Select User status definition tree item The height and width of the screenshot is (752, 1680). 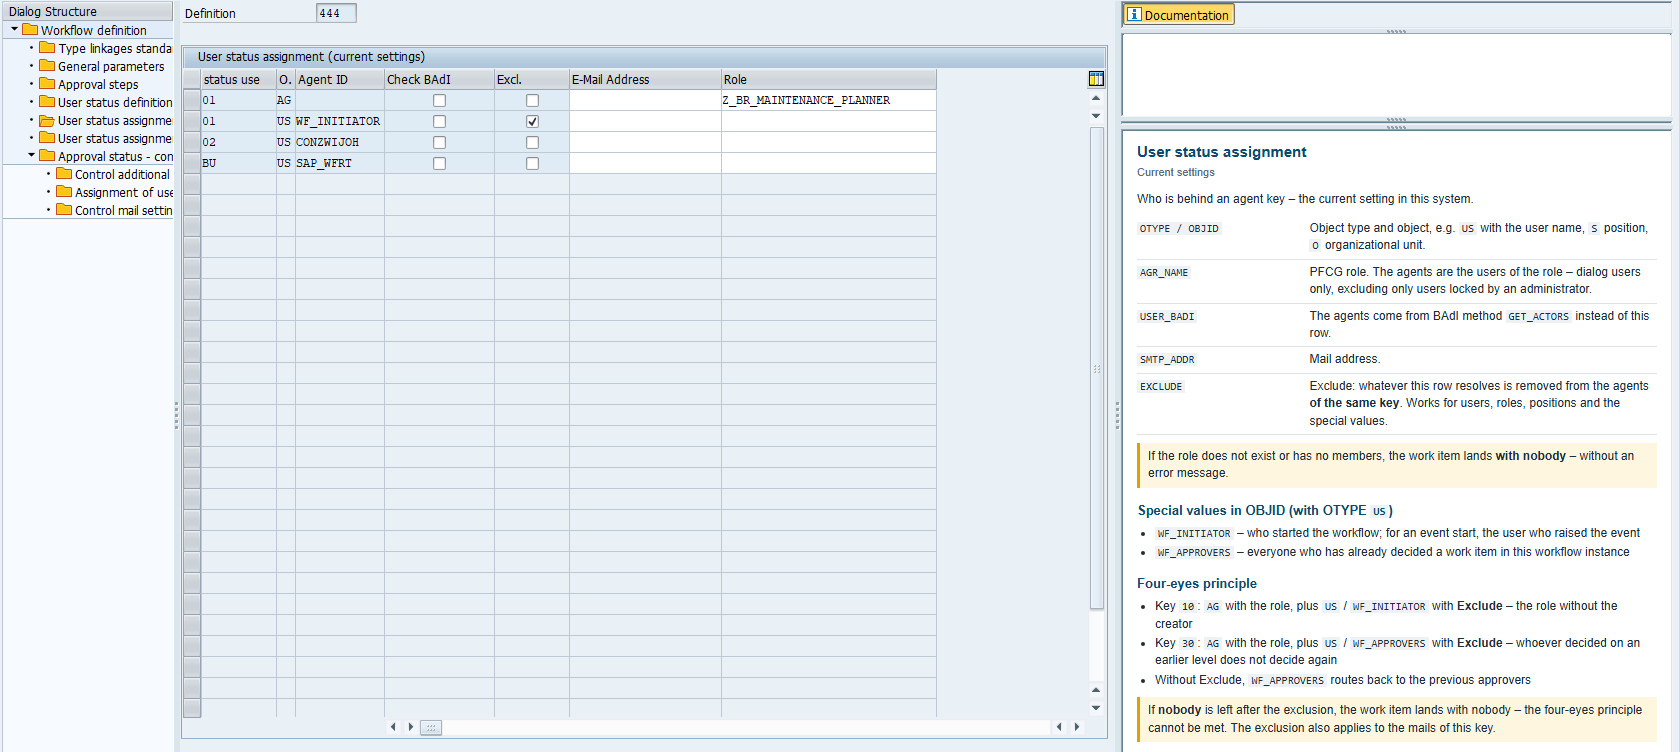pos(115,102)
